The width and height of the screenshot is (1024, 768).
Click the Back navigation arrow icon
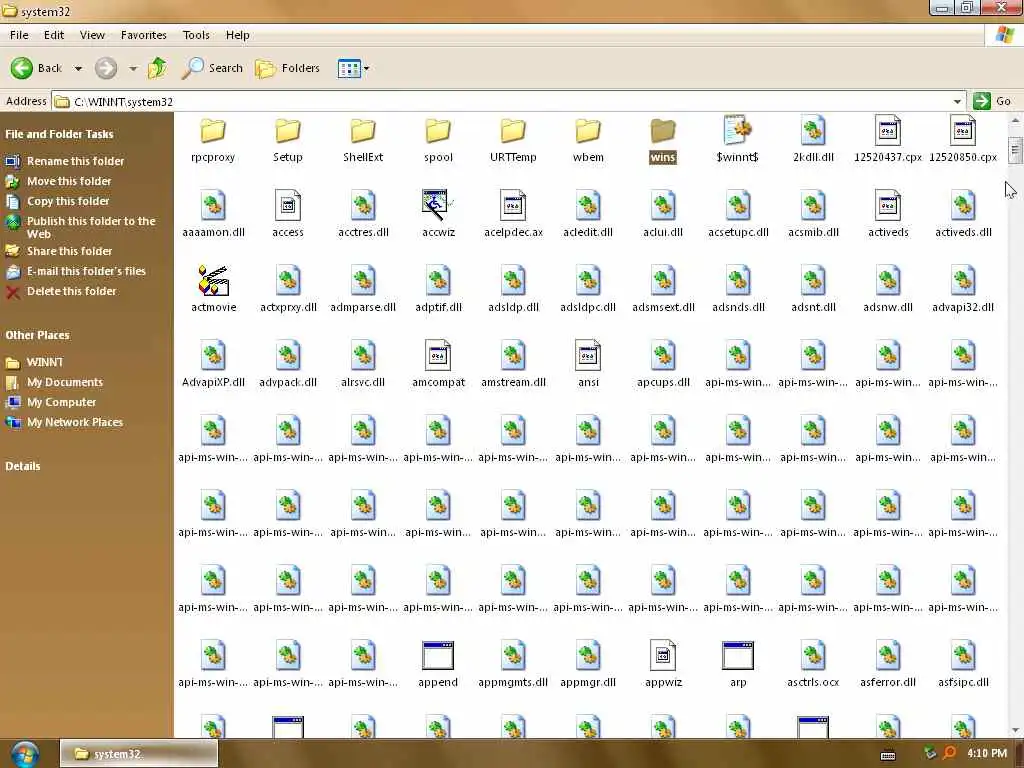tap(22, 68)
